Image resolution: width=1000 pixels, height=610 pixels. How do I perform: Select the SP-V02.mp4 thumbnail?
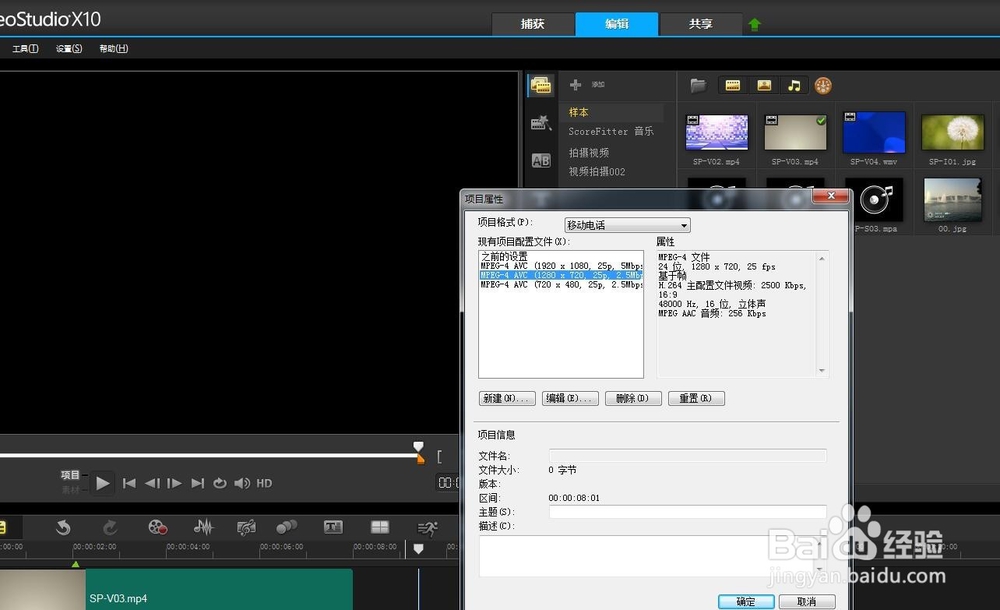click(716, 133)
